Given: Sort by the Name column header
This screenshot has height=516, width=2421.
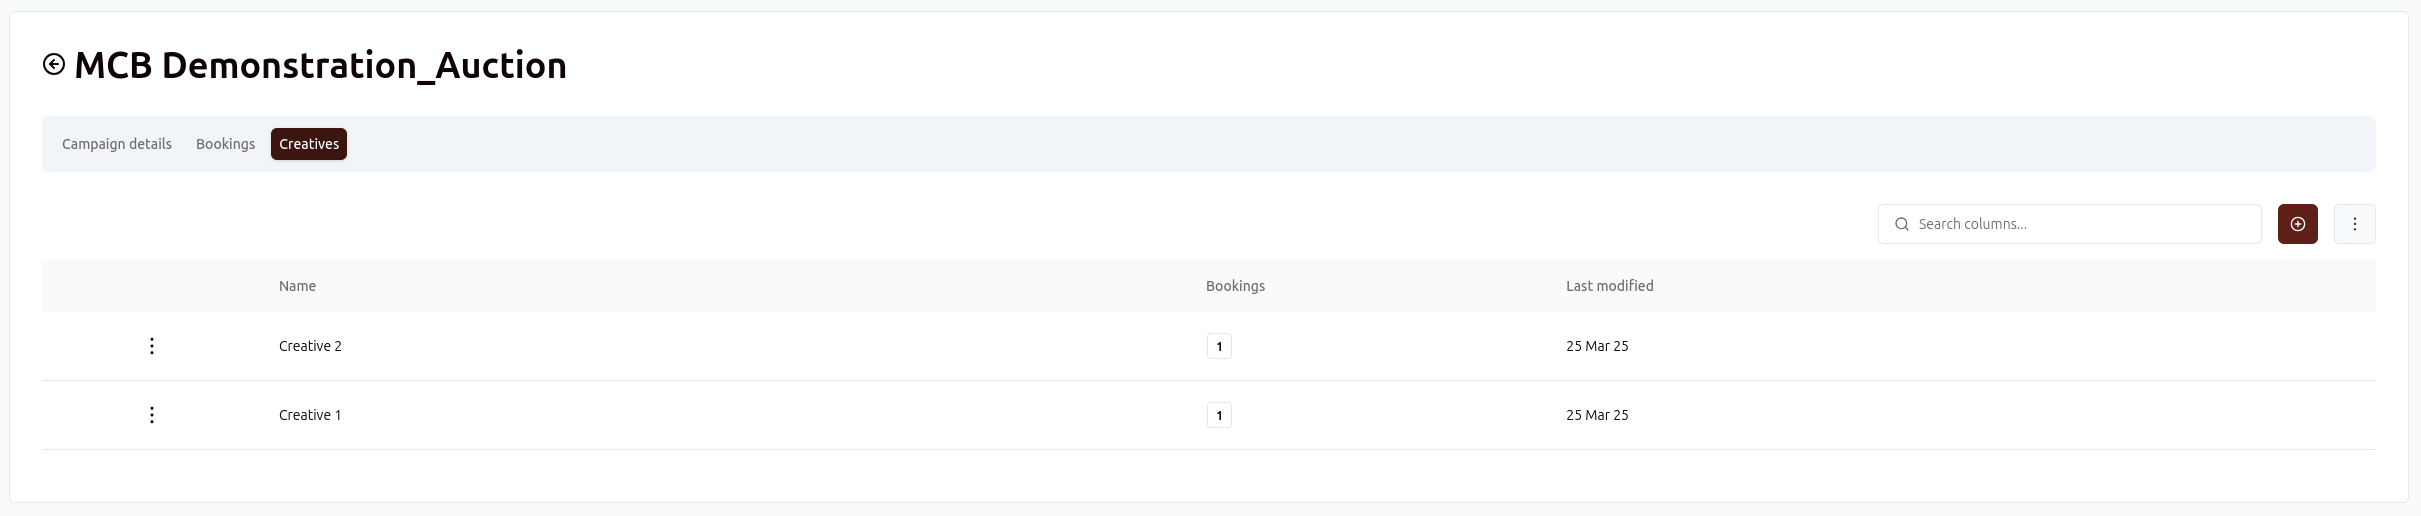Looking at the screenshot, I should coord(297,286).
